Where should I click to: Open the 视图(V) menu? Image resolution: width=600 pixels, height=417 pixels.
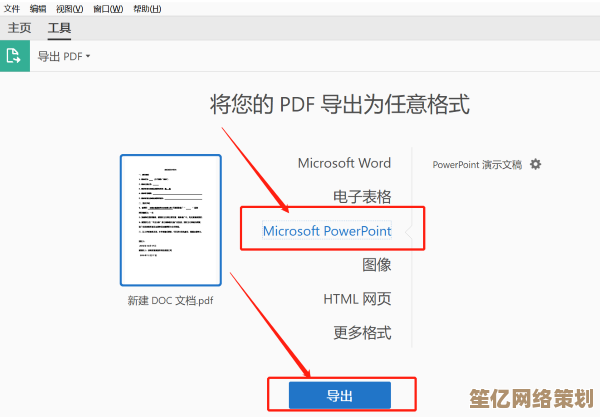pyautogui.click(x=70, y=8)
